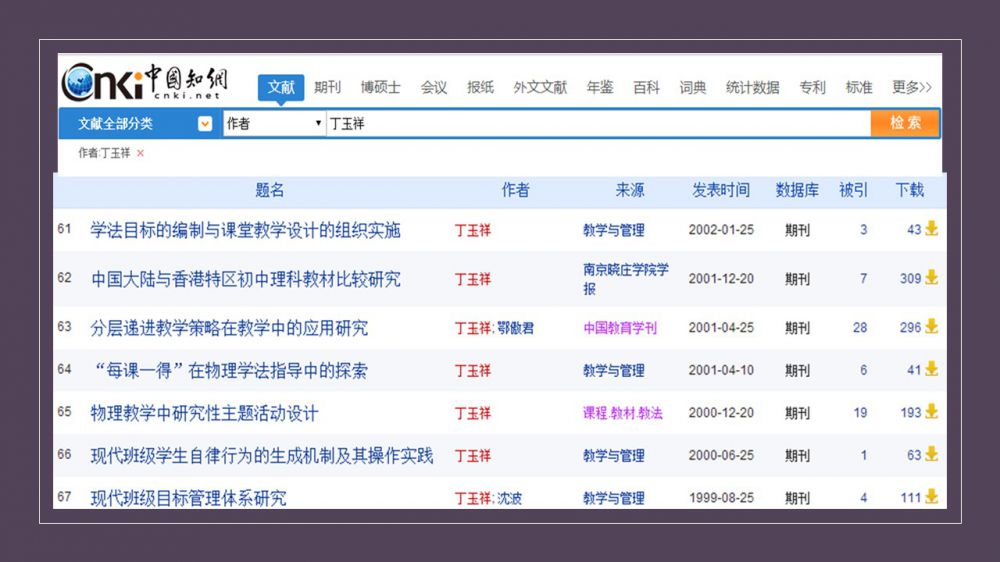Image resolution: width=1000 pixels, height=562 pixels.
Task: Download the paper with 43 downloads
Action: point(931,229)
